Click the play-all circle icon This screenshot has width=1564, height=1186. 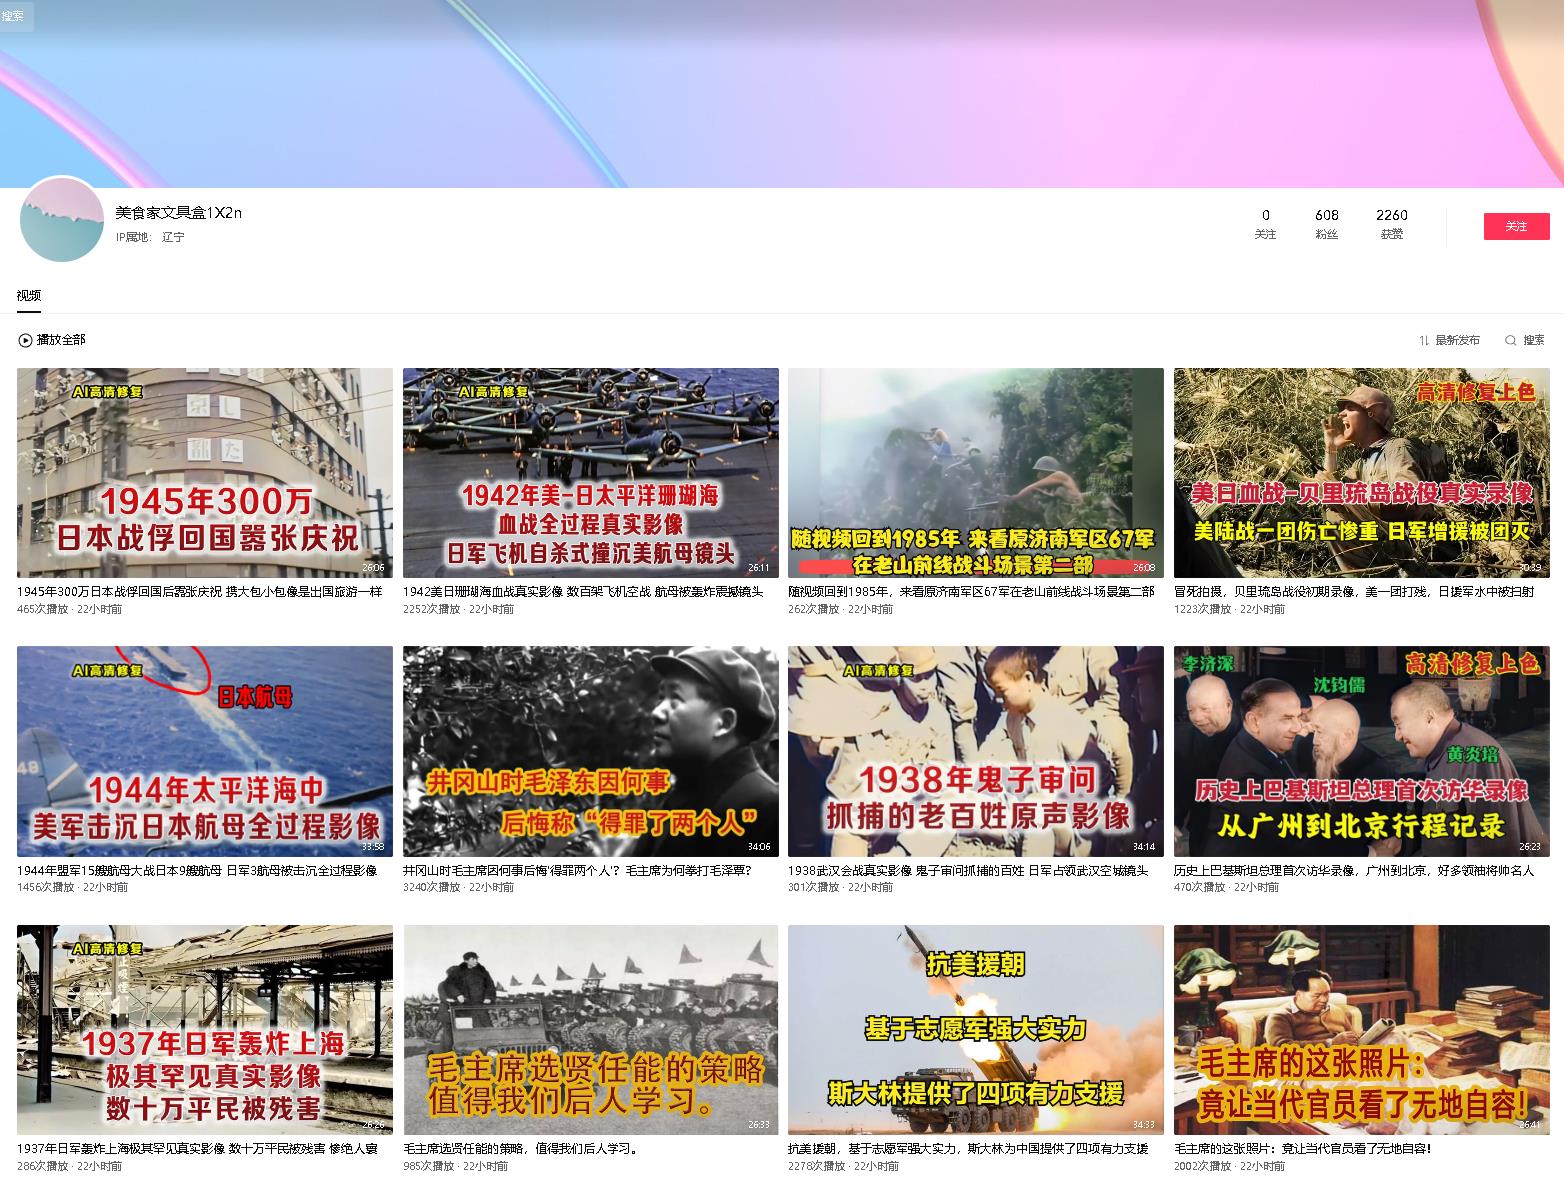pyautogui.click(x=25, y=340)
